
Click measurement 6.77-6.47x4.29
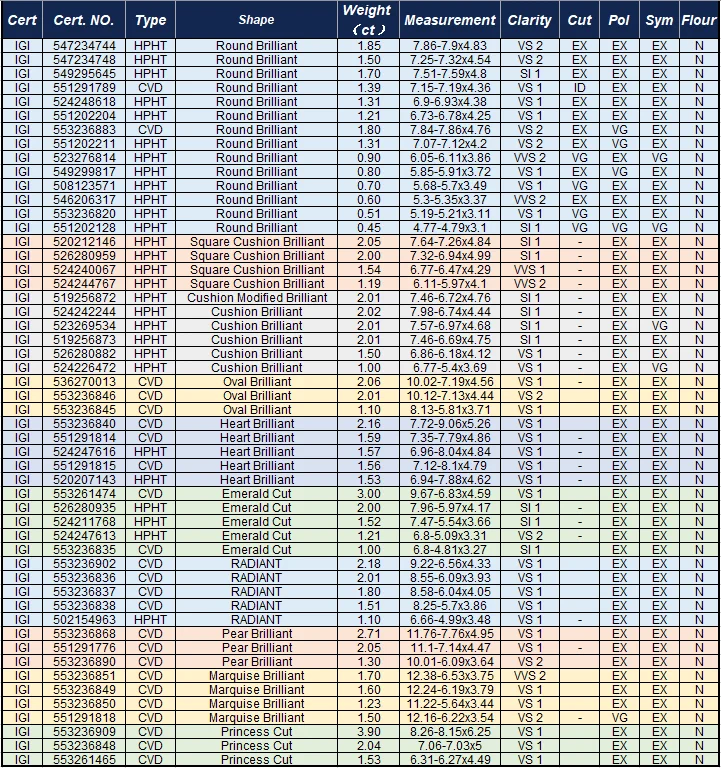pyautogui.click(x=450, y=270)
